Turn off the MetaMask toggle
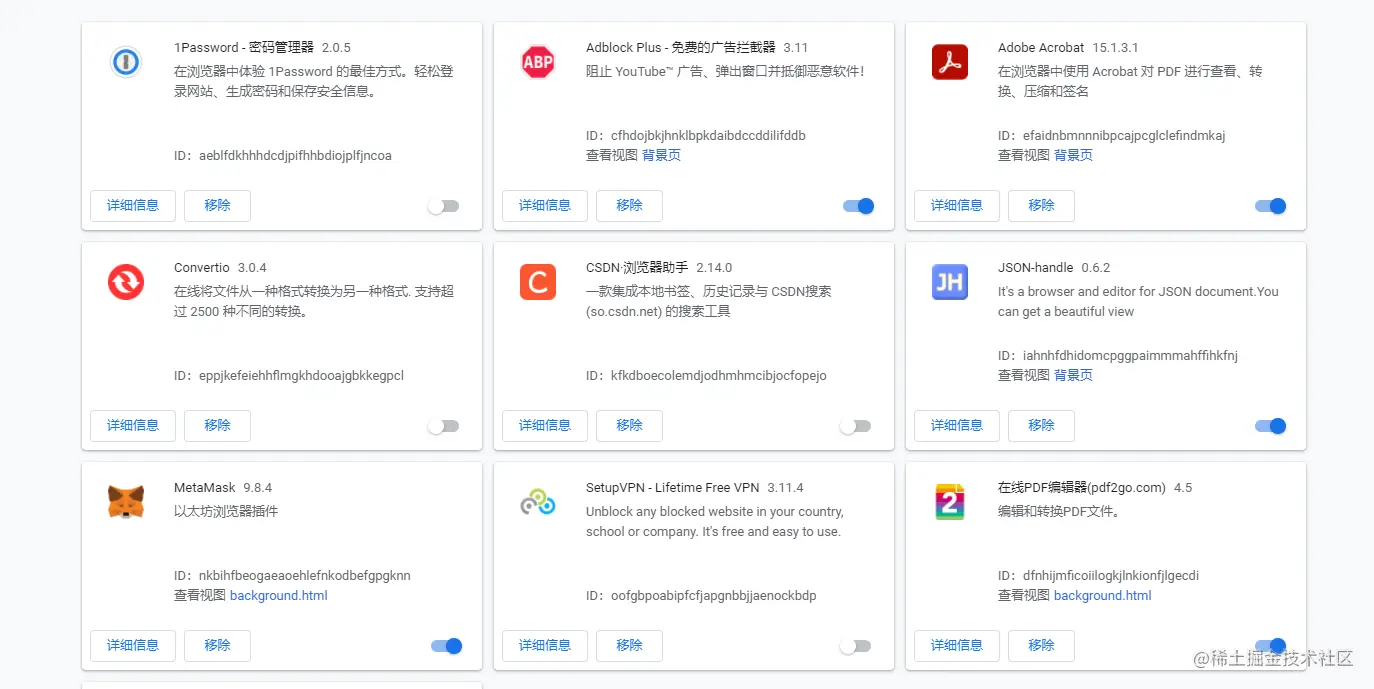 [x=447, y=646]
